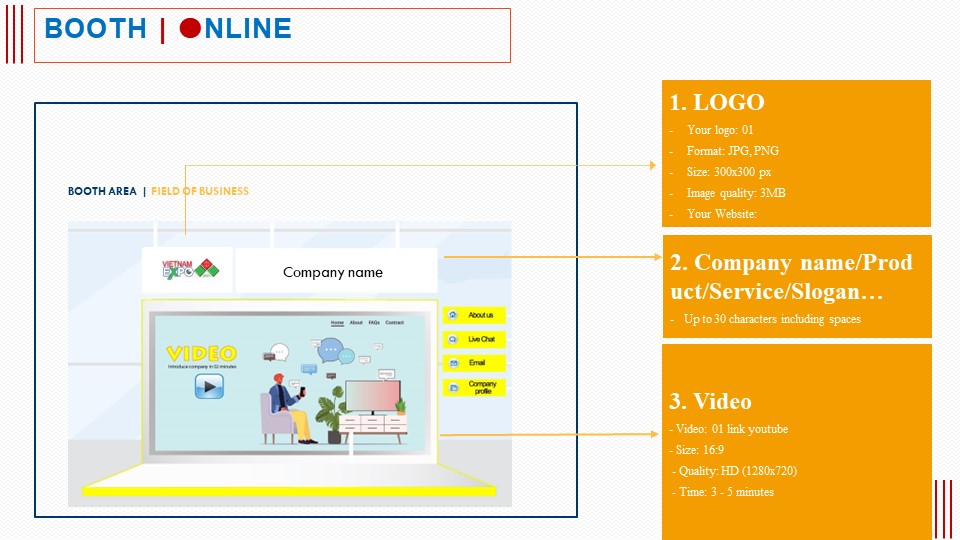The image size is (960, 540).
Task: Click the white speech bubble near VIDEO
Action: click(x=279, y=352)
